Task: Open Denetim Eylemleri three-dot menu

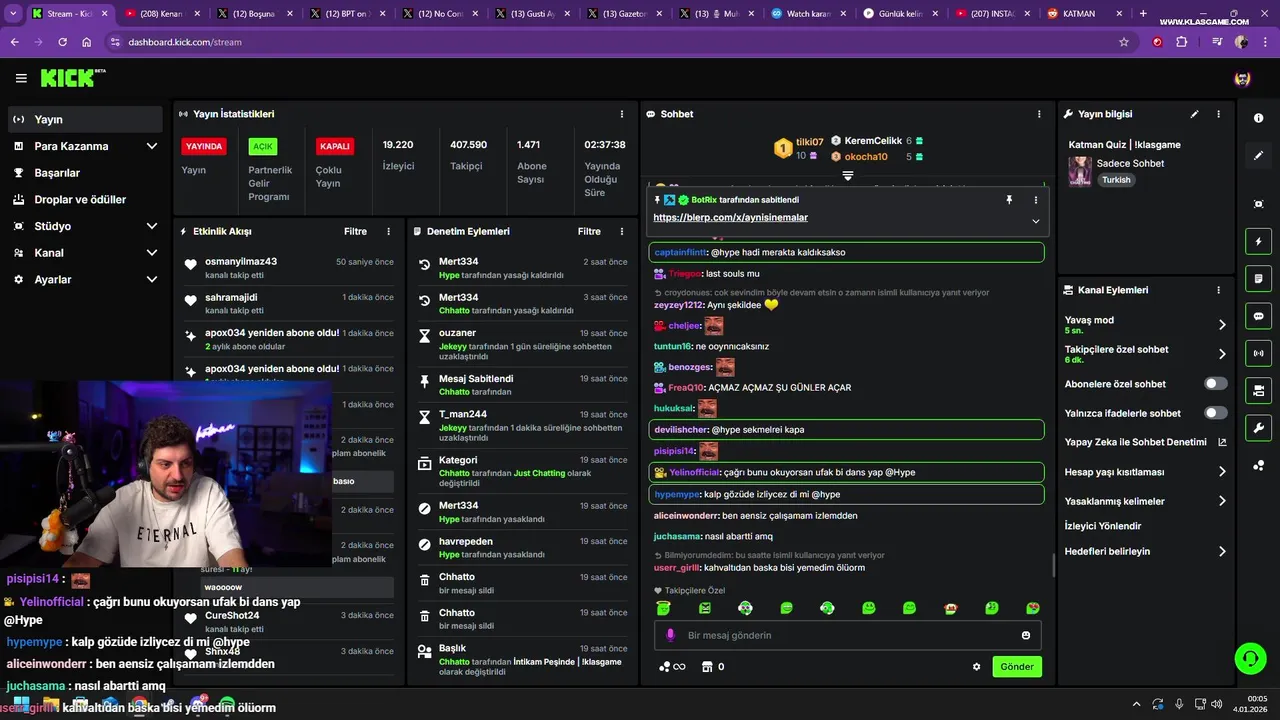Action: coord(623,231)
